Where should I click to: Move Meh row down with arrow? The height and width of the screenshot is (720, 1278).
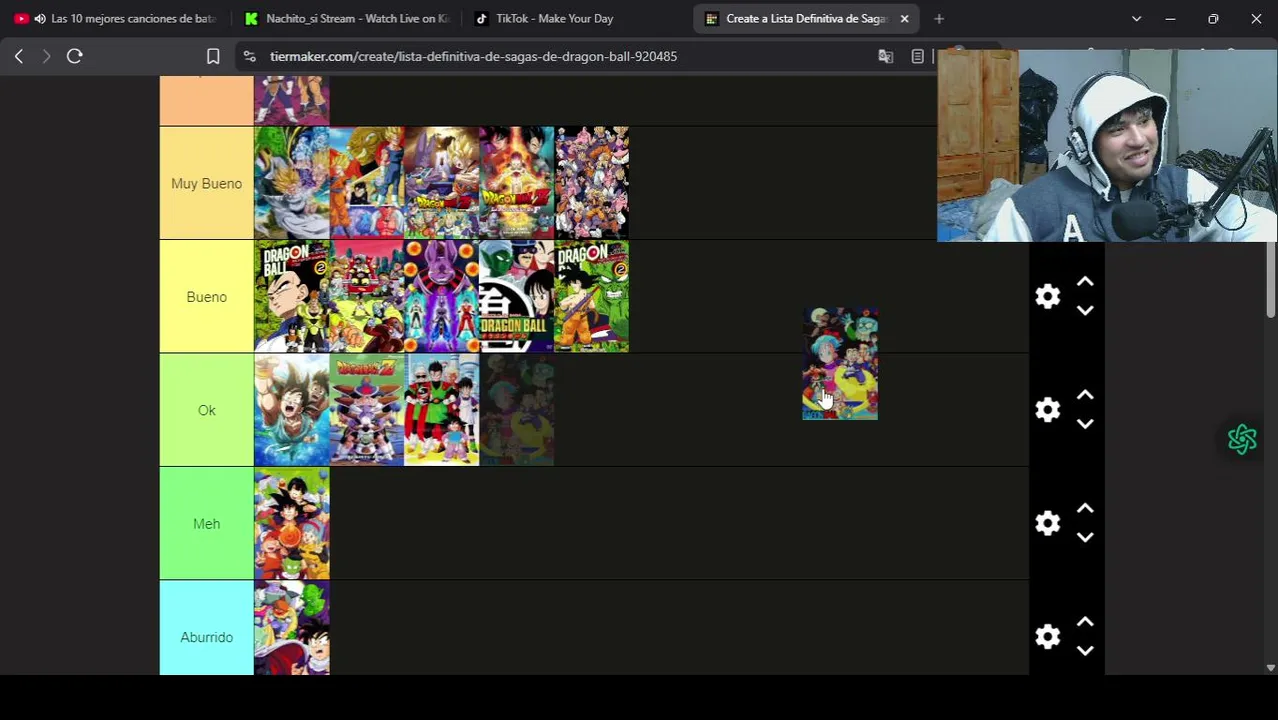[x=1085, y=537]
